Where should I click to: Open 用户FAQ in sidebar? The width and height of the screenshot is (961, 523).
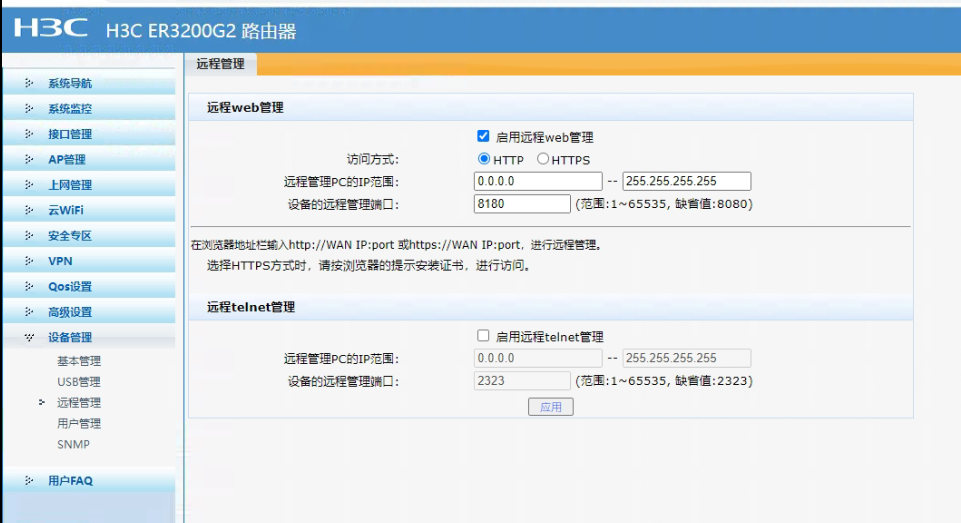pyautogui.click(x=70, y=481)
